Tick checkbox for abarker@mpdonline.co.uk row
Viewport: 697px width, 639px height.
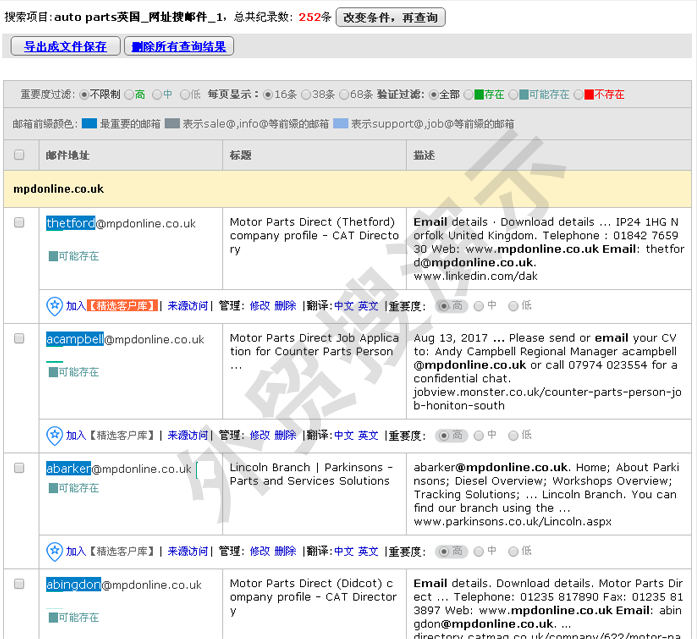click(19, 468)
